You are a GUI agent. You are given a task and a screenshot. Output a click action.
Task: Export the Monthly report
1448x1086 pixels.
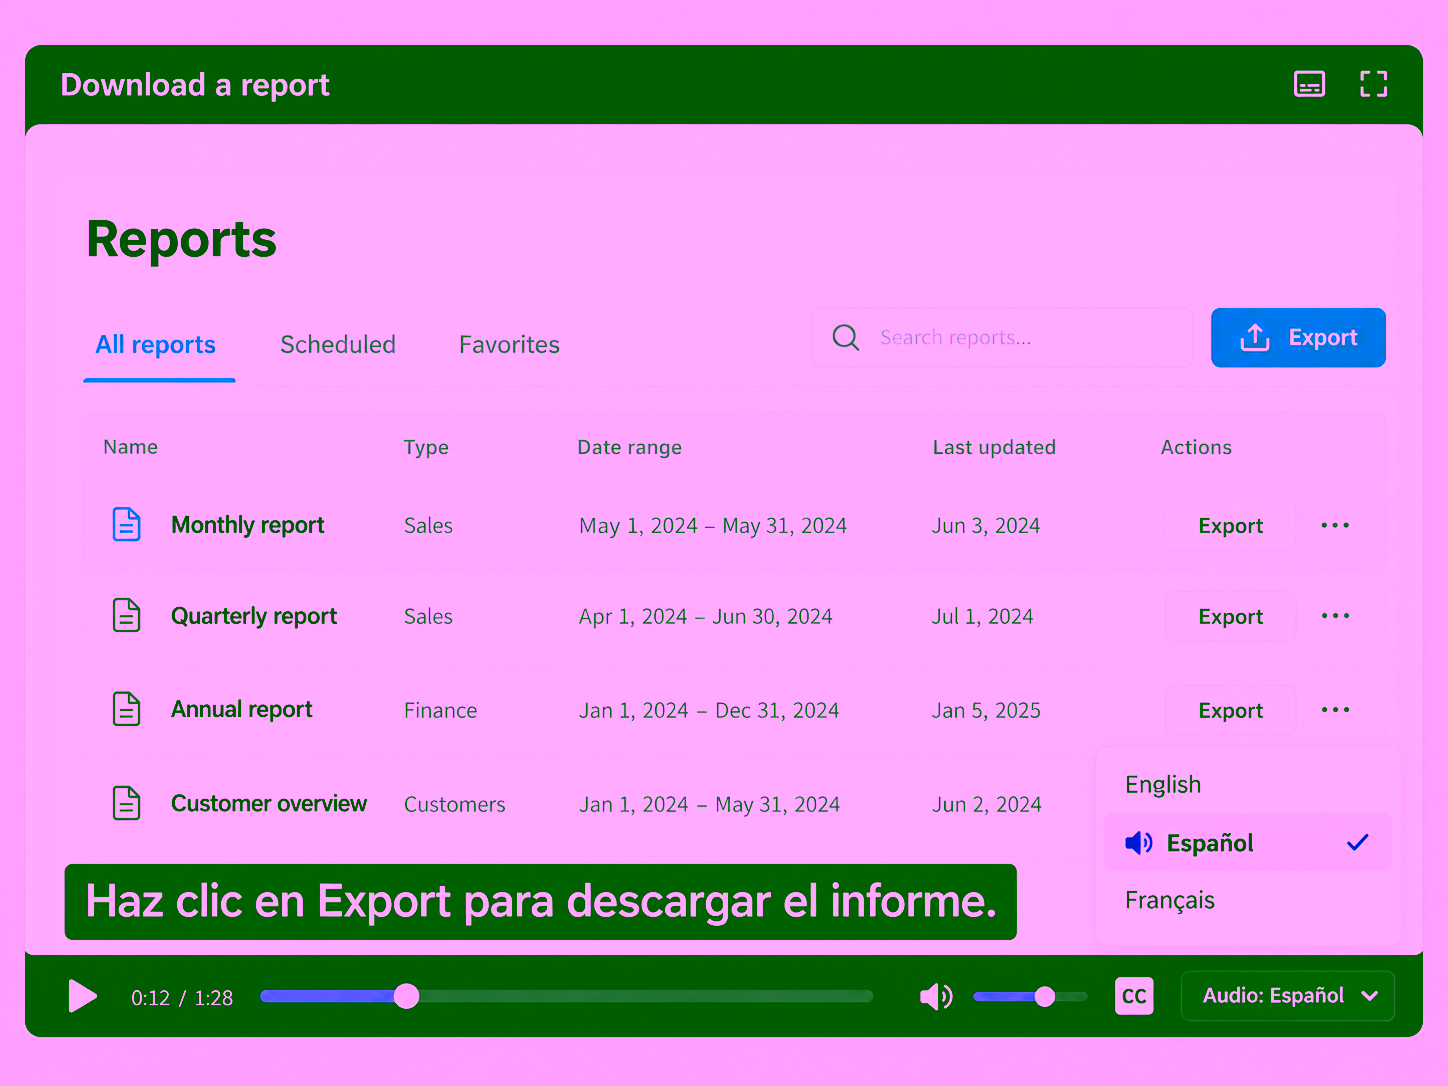tap(1230, 526)
